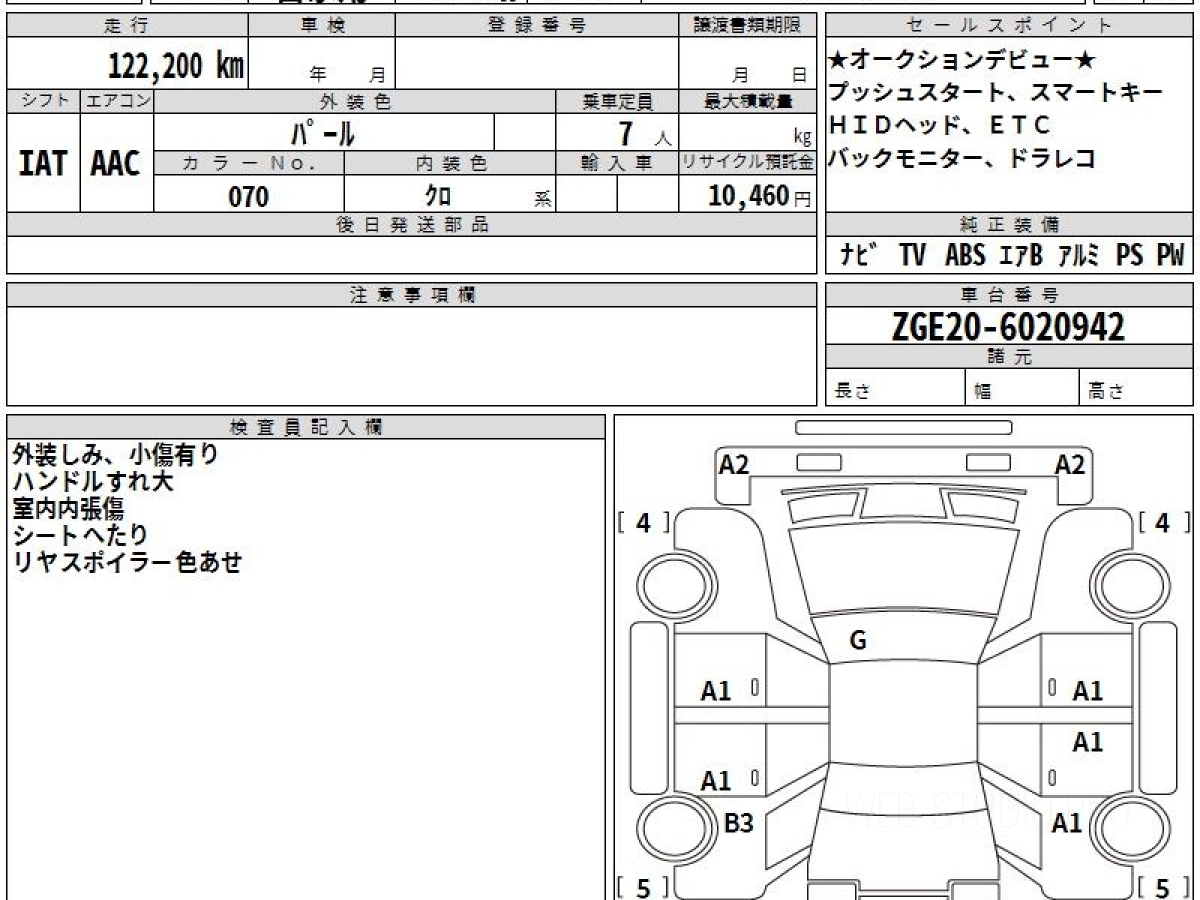
Task: Click the リサイクル預託金 header
Action: point(747,163)
